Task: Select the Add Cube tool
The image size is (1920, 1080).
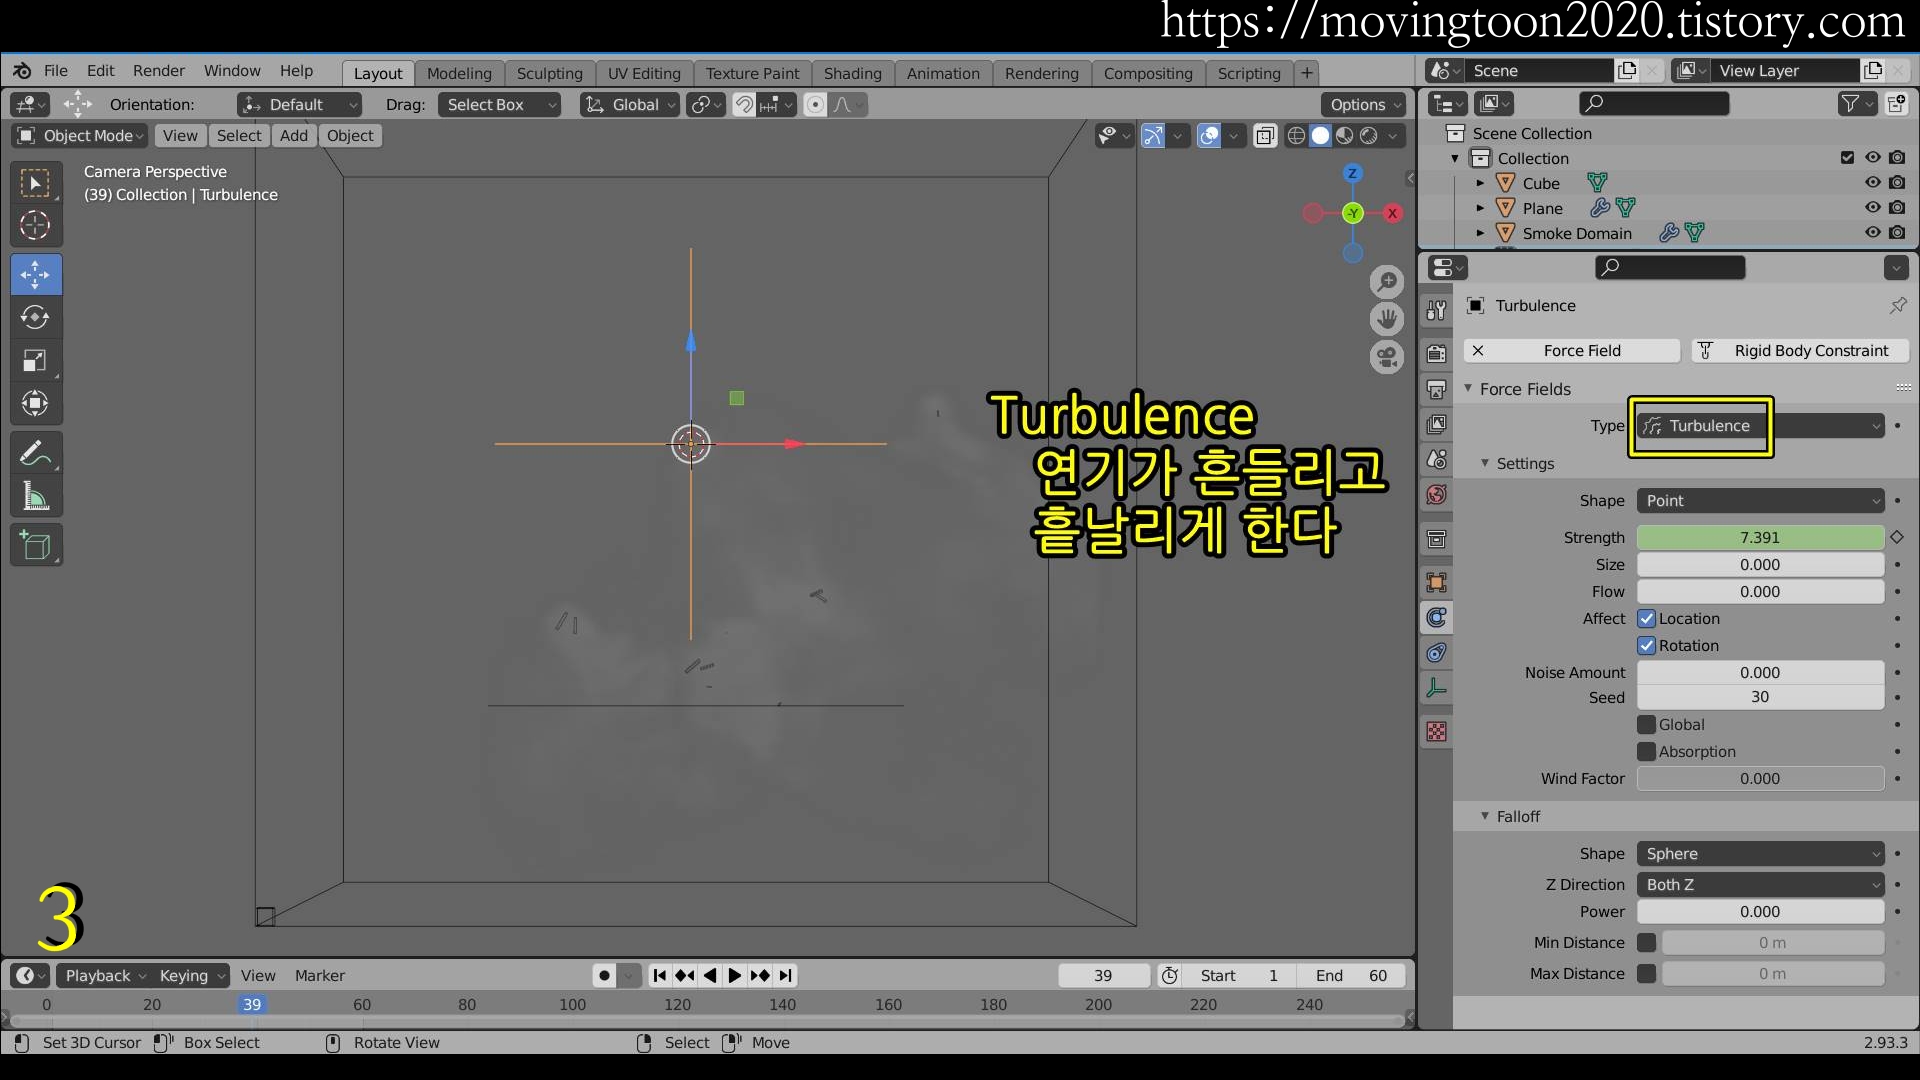Action: (x=36, y=545)
